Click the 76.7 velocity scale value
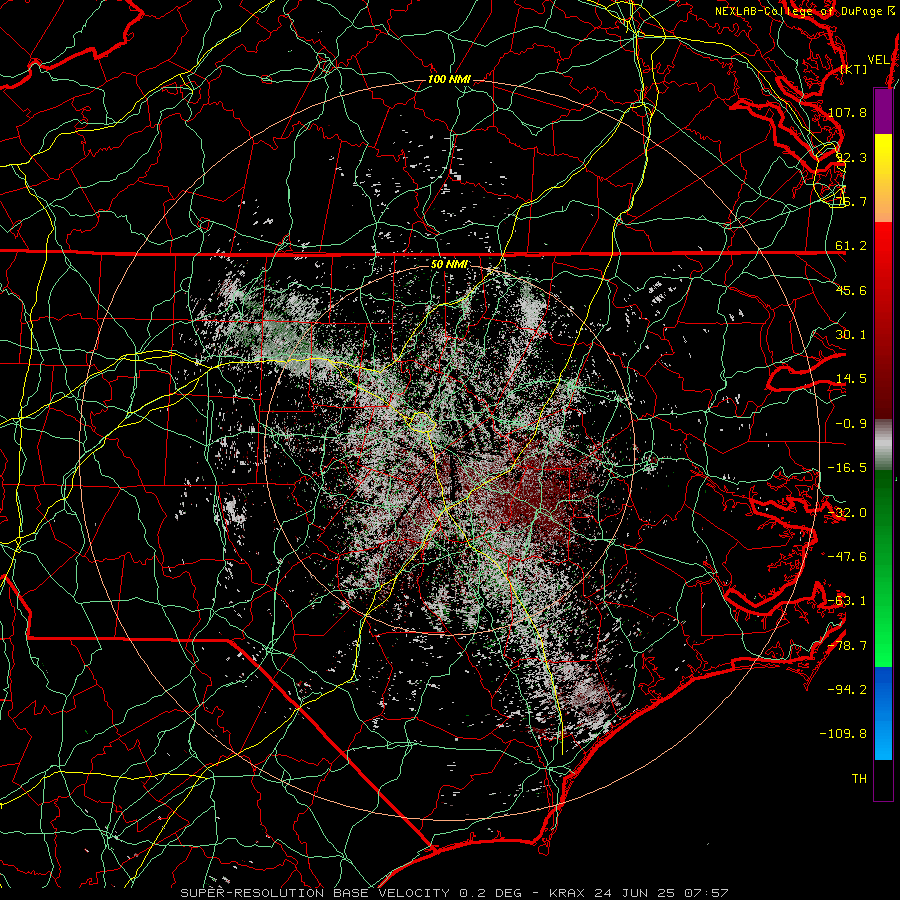 (851, 201)
